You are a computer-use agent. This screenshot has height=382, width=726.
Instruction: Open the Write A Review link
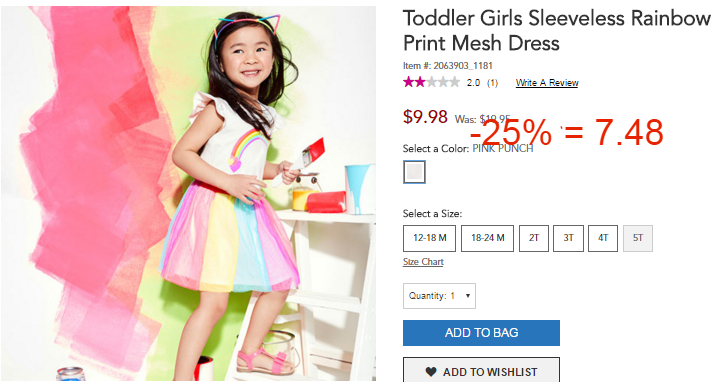547,83
